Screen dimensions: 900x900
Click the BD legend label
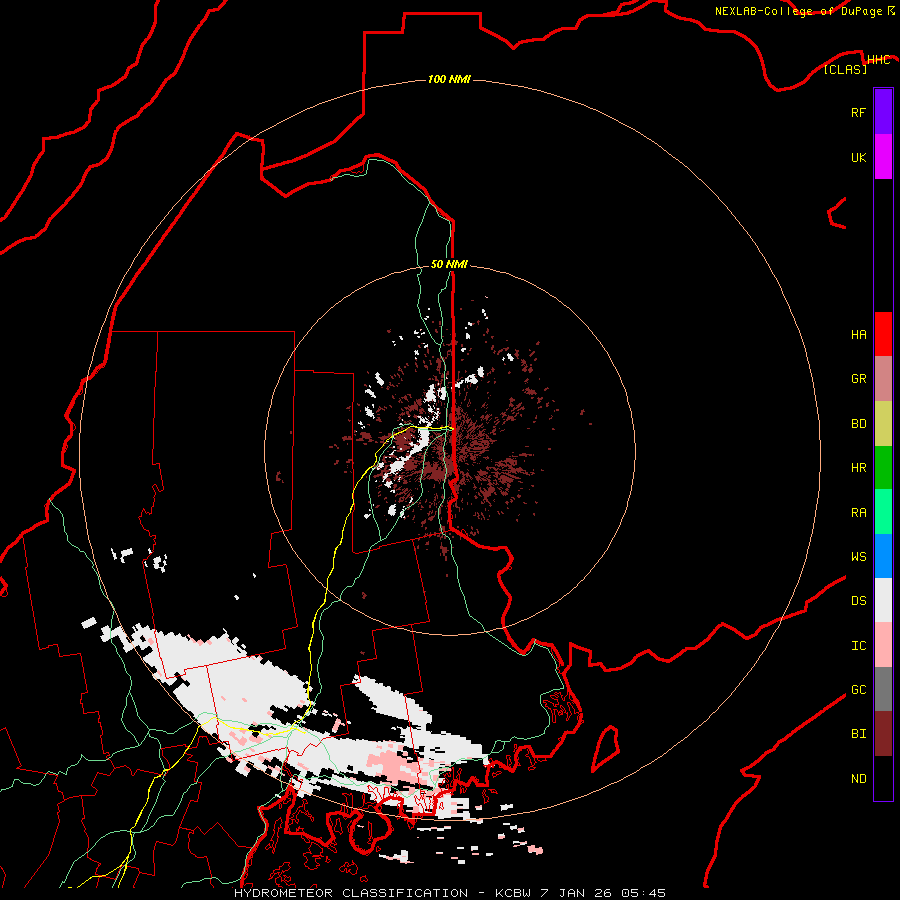pos(858,424)
